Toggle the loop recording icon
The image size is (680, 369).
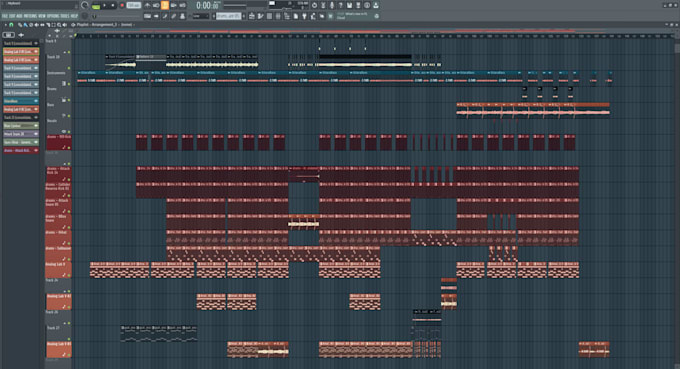(x=182, y=5)
